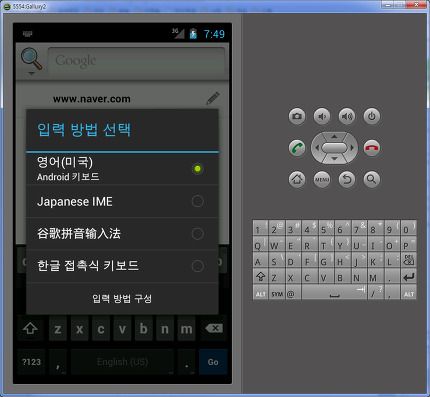This screenshot has width=430, height=397.
Task: Select 영어(미국) Android 키보드 radio option
Action: [122, 169]
